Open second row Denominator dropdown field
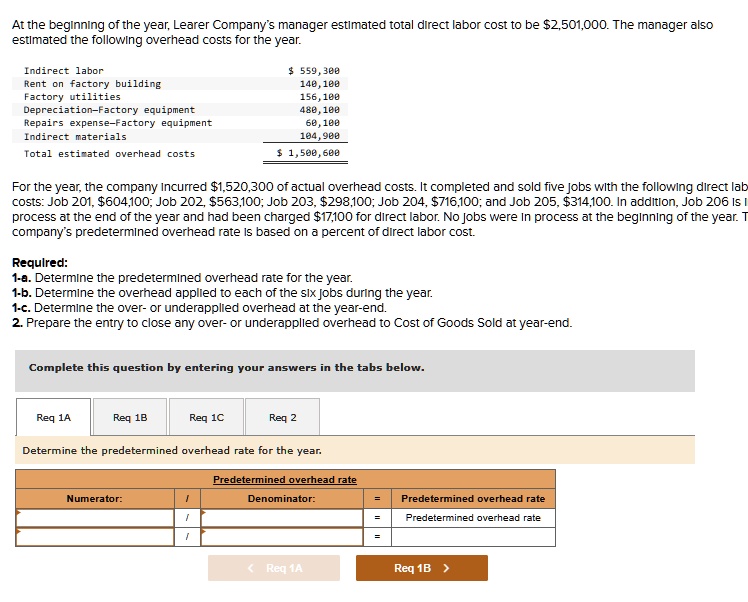The image size is (748, 602). 282,537
